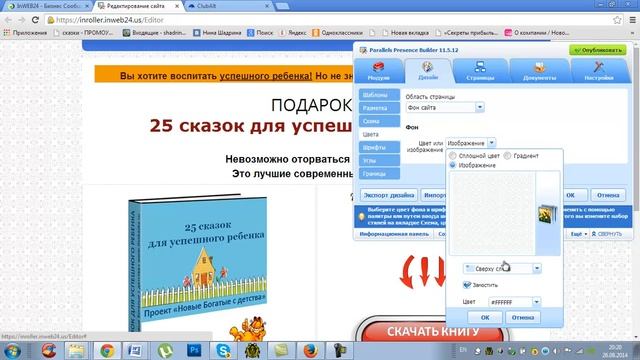Click the background image preview thumbnail
This screenshot has height=360, width=640.
[x=492, y=213]
